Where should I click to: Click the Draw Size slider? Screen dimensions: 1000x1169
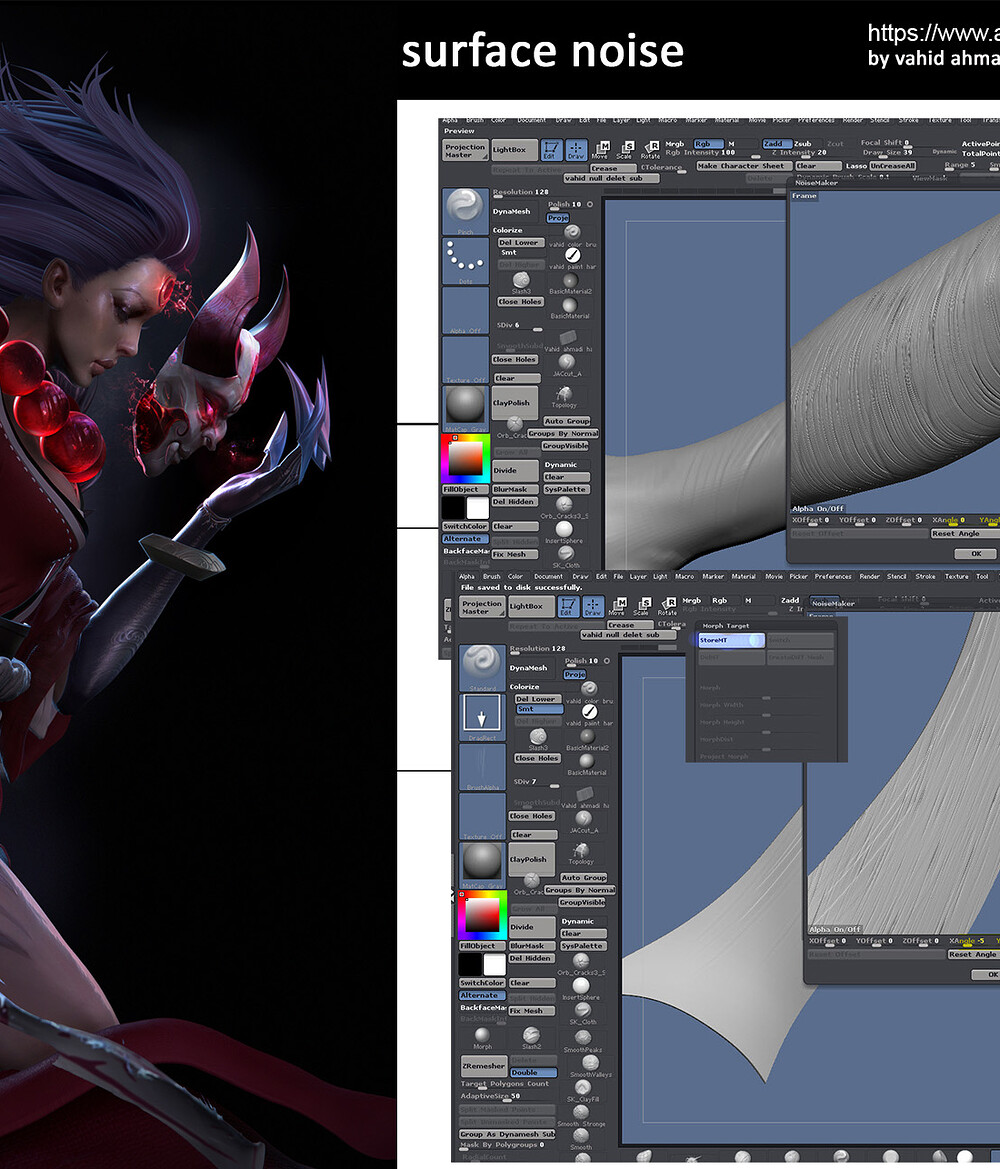(887, 153)
